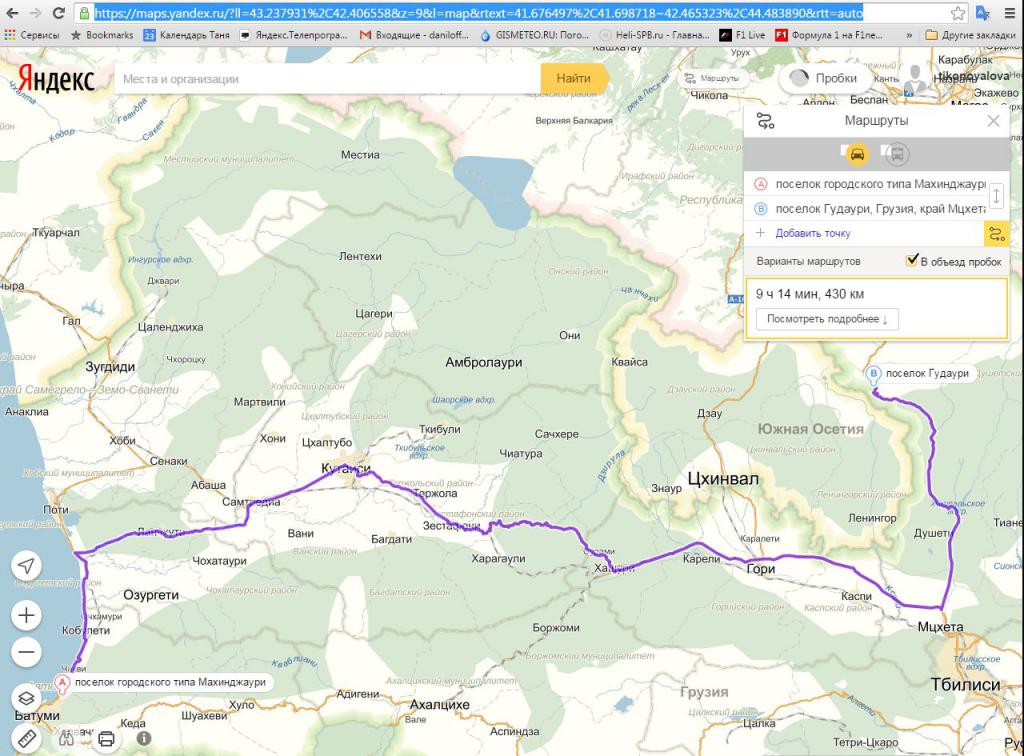Screen dimensions: 1024x756
Task: Open GISMETEO.RU bookmark
Action: point(535,35)
